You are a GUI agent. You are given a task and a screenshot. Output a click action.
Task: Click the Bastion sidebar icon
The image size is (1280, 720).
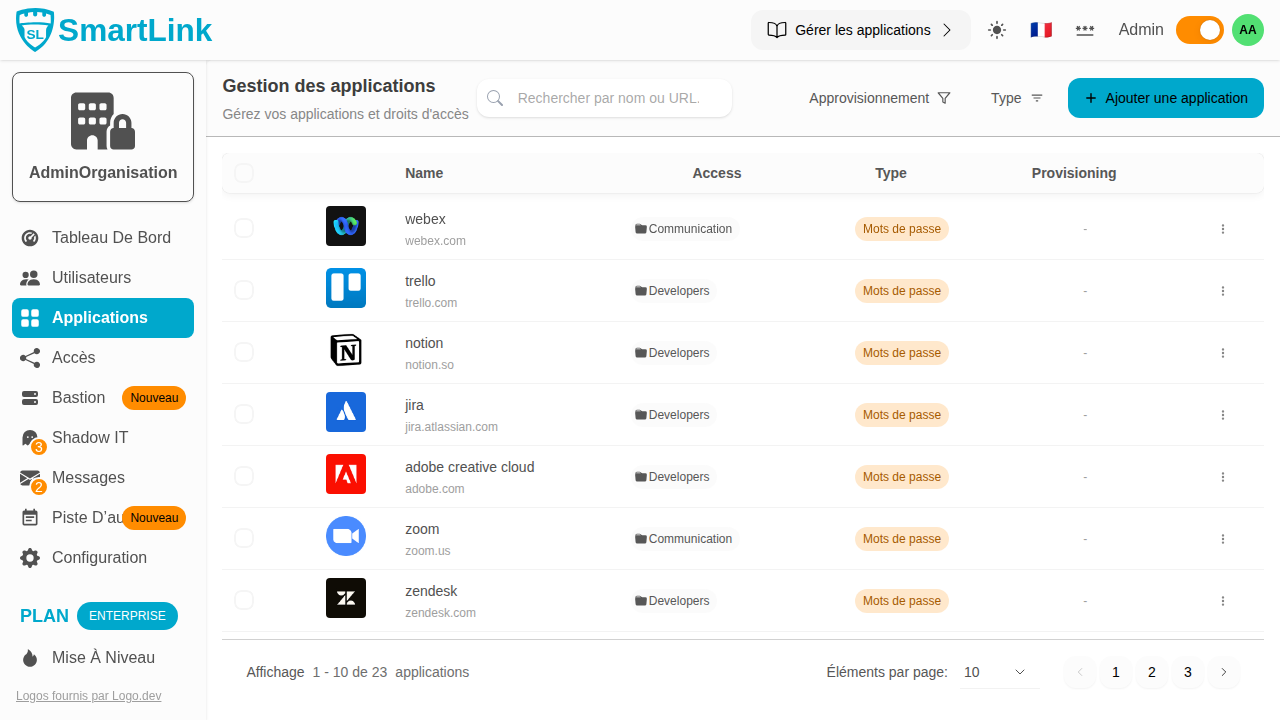[31, 397]
